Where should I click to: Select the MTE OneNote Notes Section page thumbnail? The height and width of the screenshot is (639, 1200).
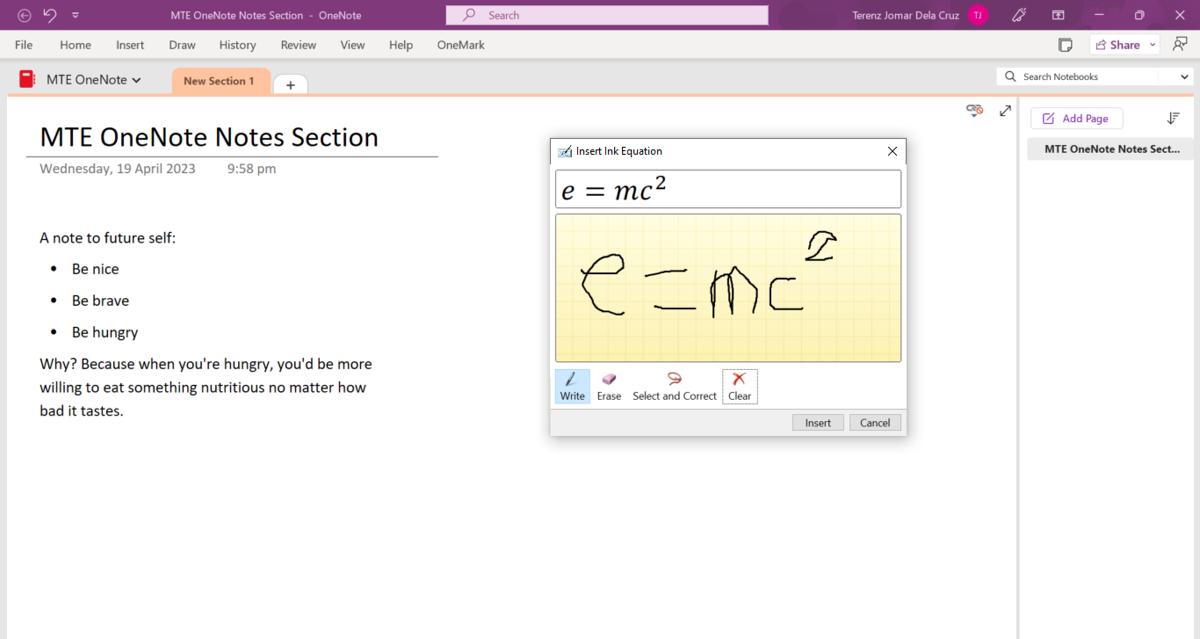pyautogui.click(x=1110, y=148)
